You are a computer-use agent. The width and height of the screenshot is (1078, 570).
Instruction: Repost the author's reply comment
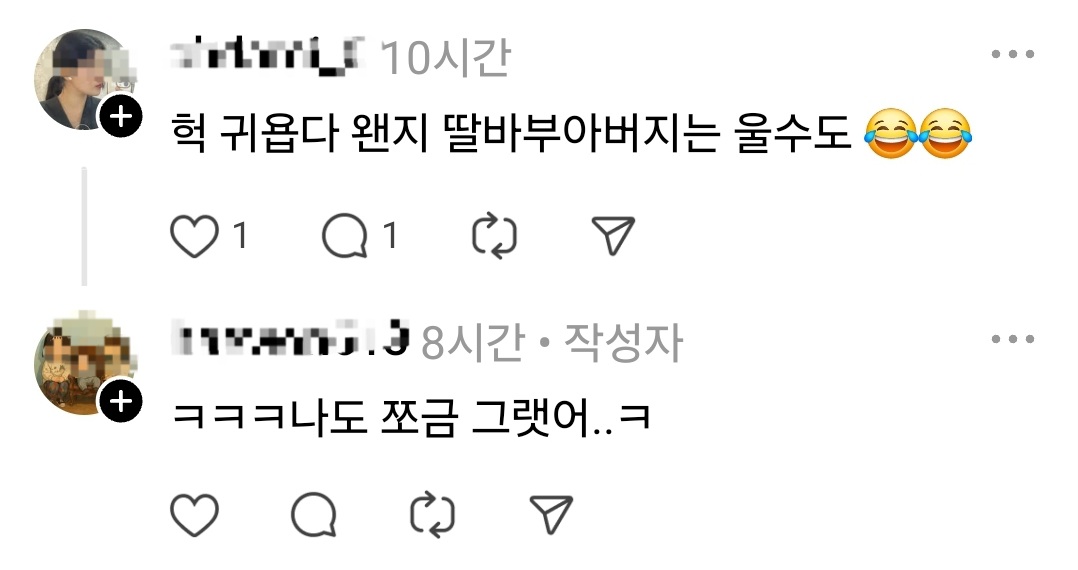click(432, 514)
